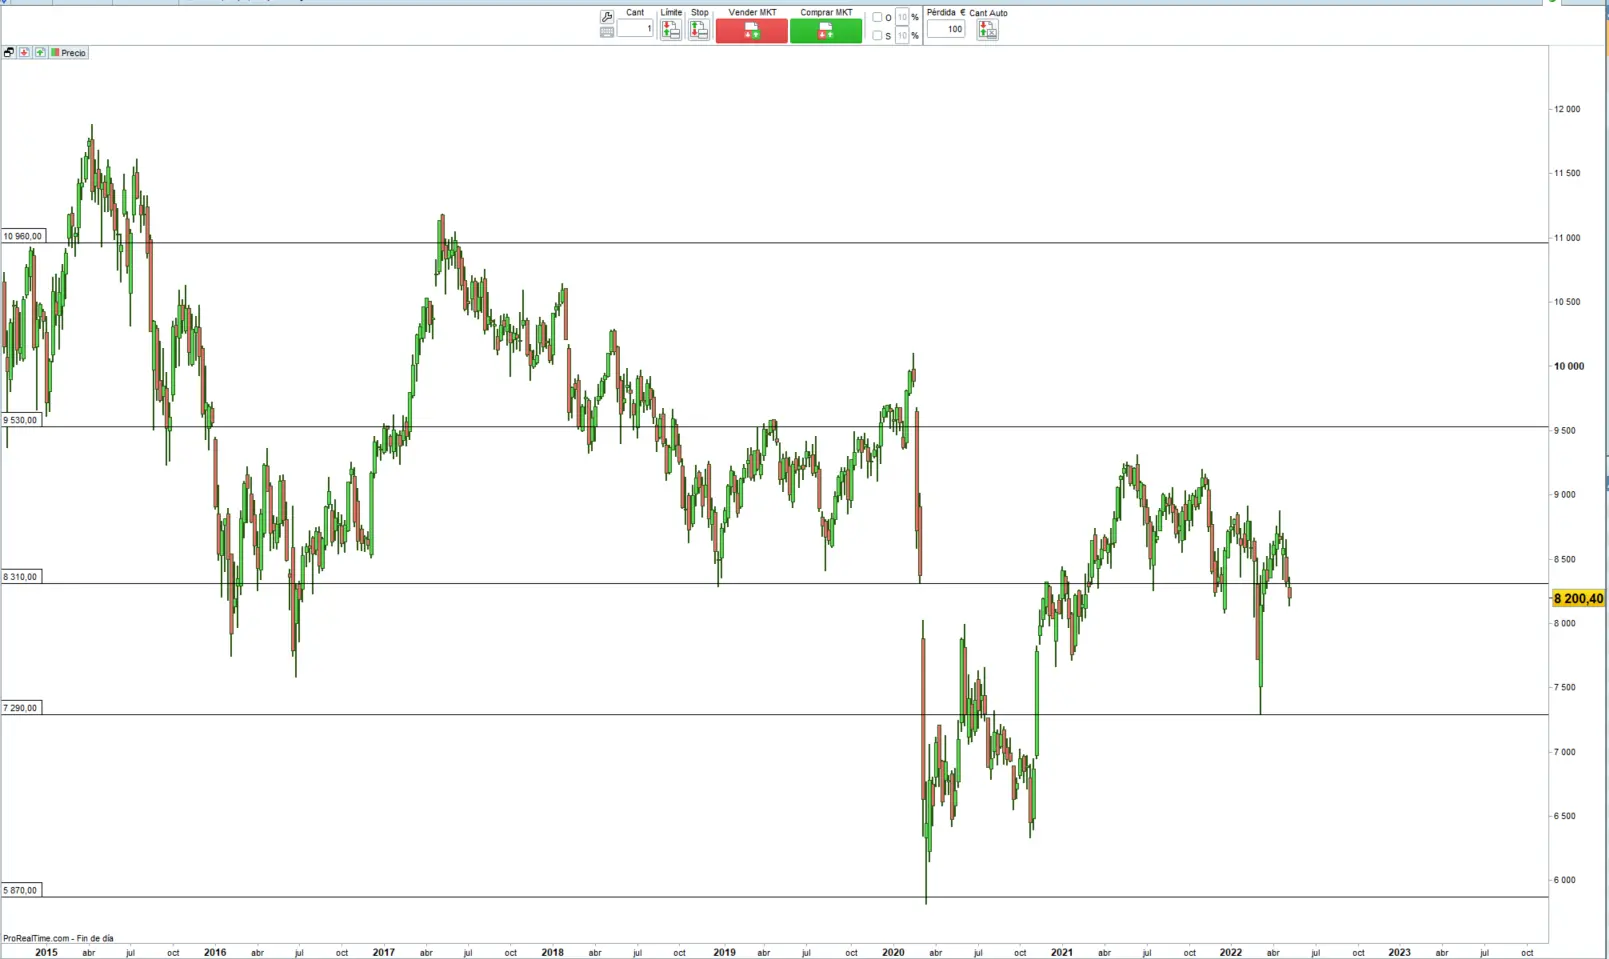The height and width of the screenshot is (959, 1609).
Task: Click the detach window icon above chart
Action: point(9,53)
